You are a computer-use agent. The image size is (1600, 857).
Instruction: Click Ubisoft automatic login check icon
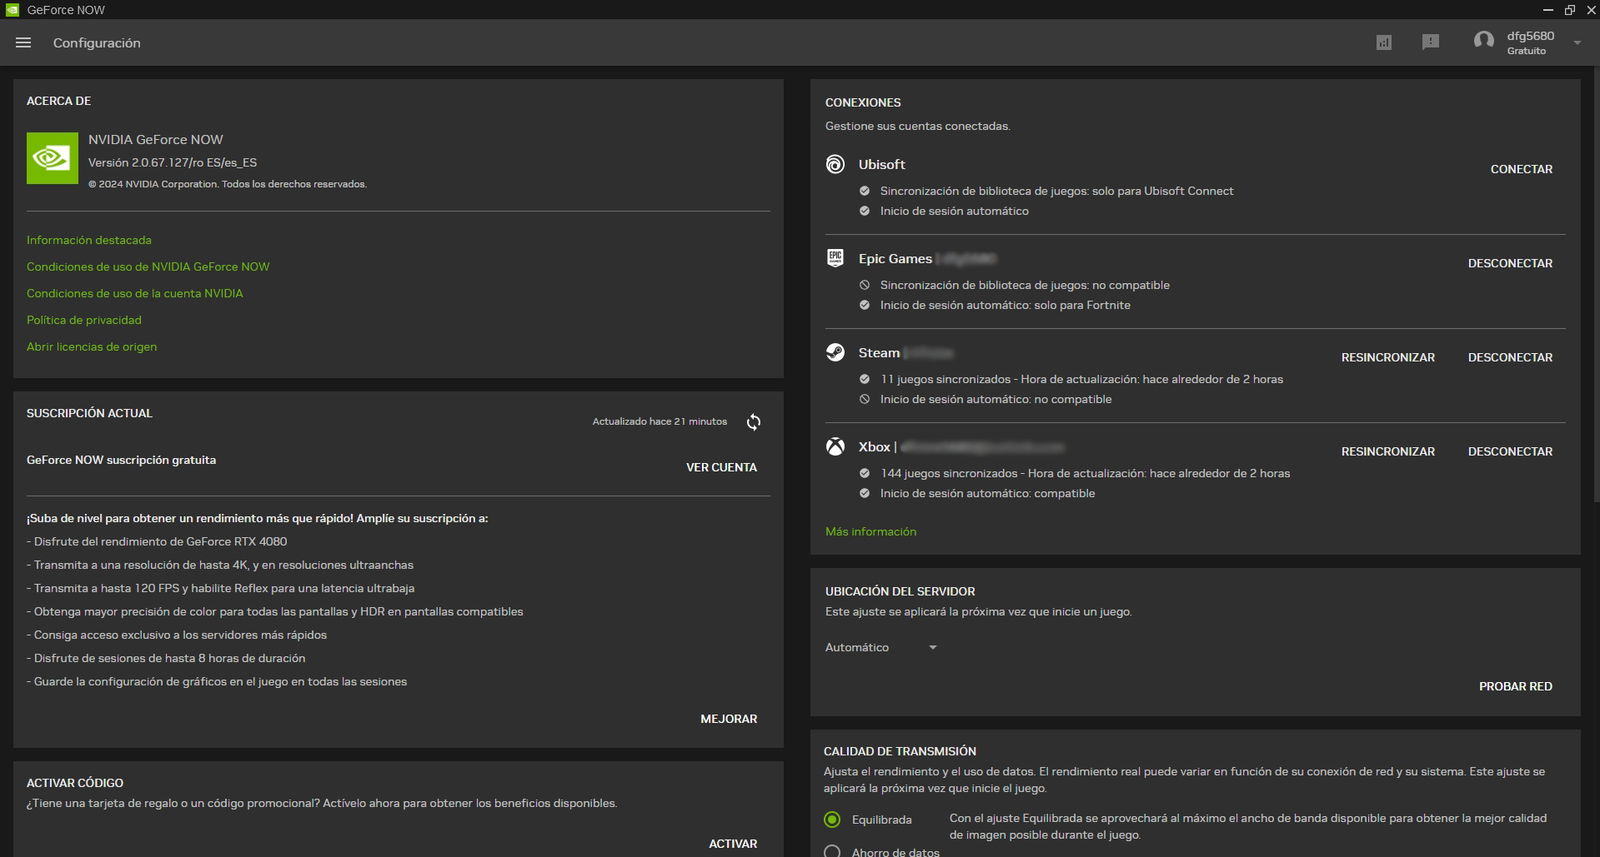[x=865, y=211]
